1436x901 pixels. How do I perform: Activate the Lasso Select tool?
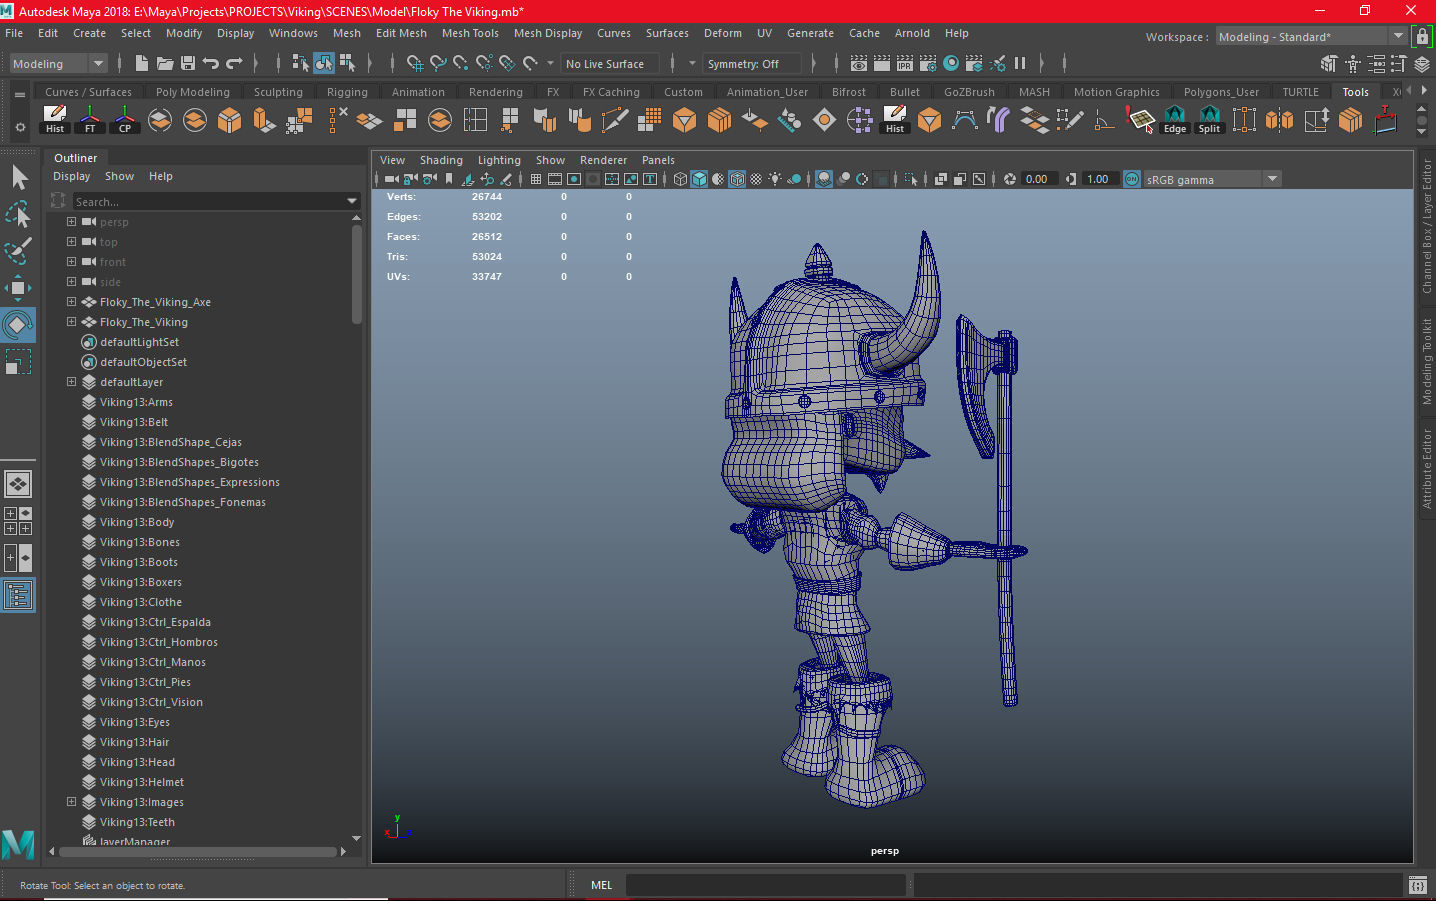[x=18, y=215]
